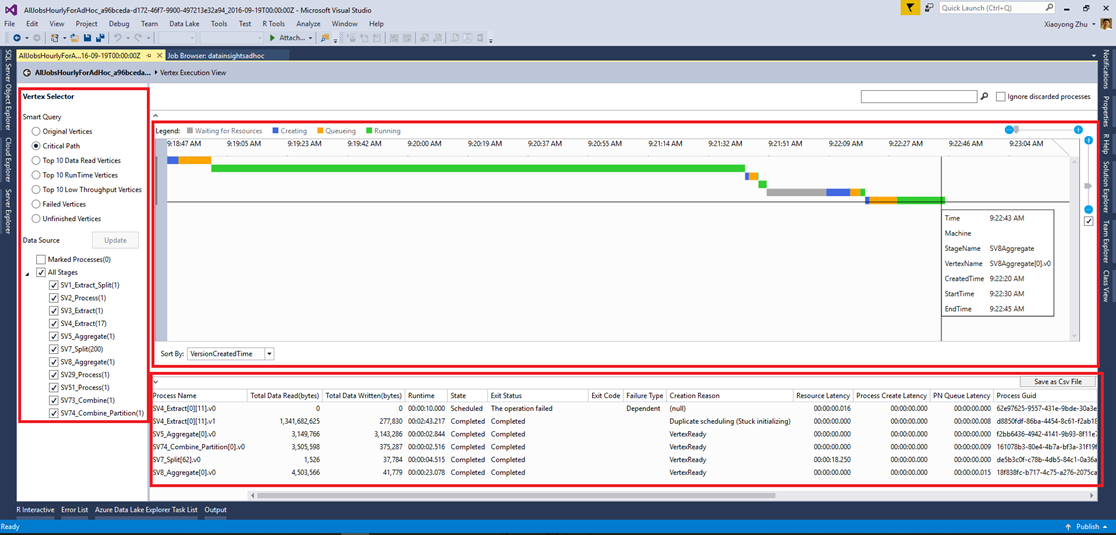
Task: Click the horizontal zoom-in plus icon above timeline
Action: (1078, 130)
